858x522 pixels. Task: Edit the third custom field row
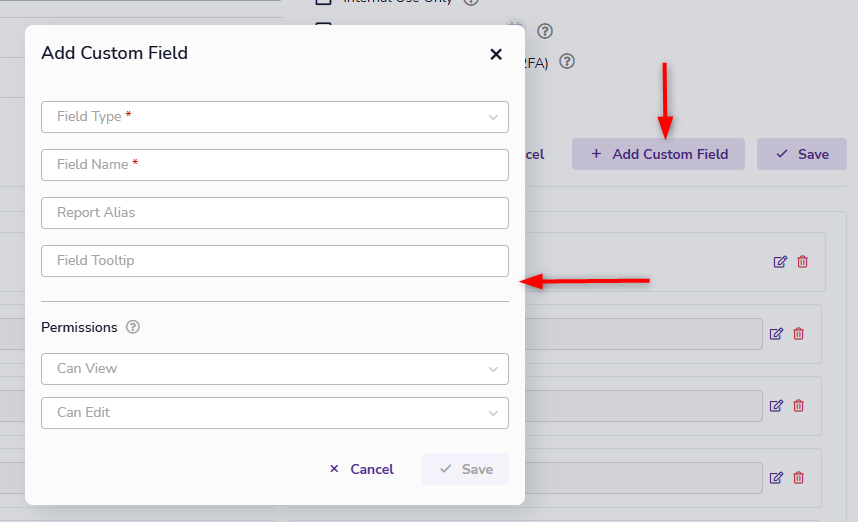pos(776,406)
